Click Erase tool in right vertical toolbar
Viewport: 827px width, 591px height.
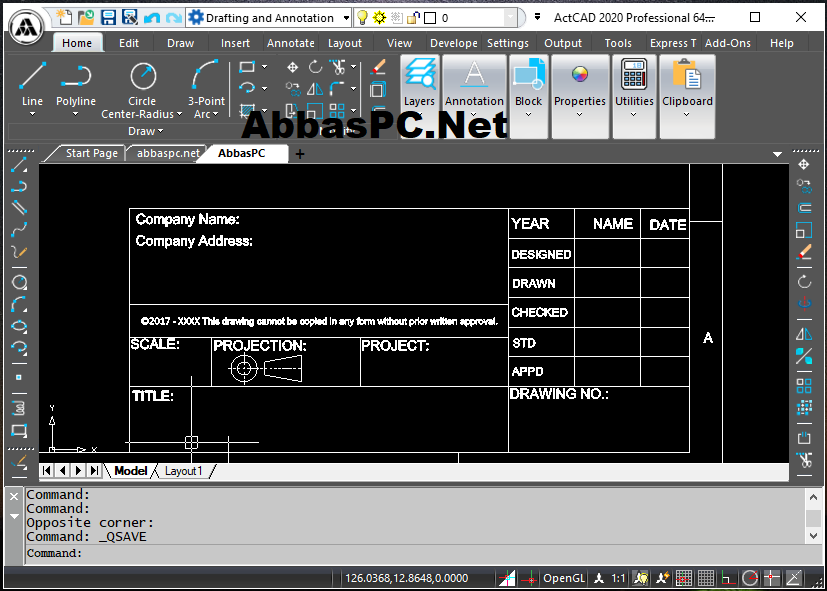pyautogui.click(x=804, y=252)
